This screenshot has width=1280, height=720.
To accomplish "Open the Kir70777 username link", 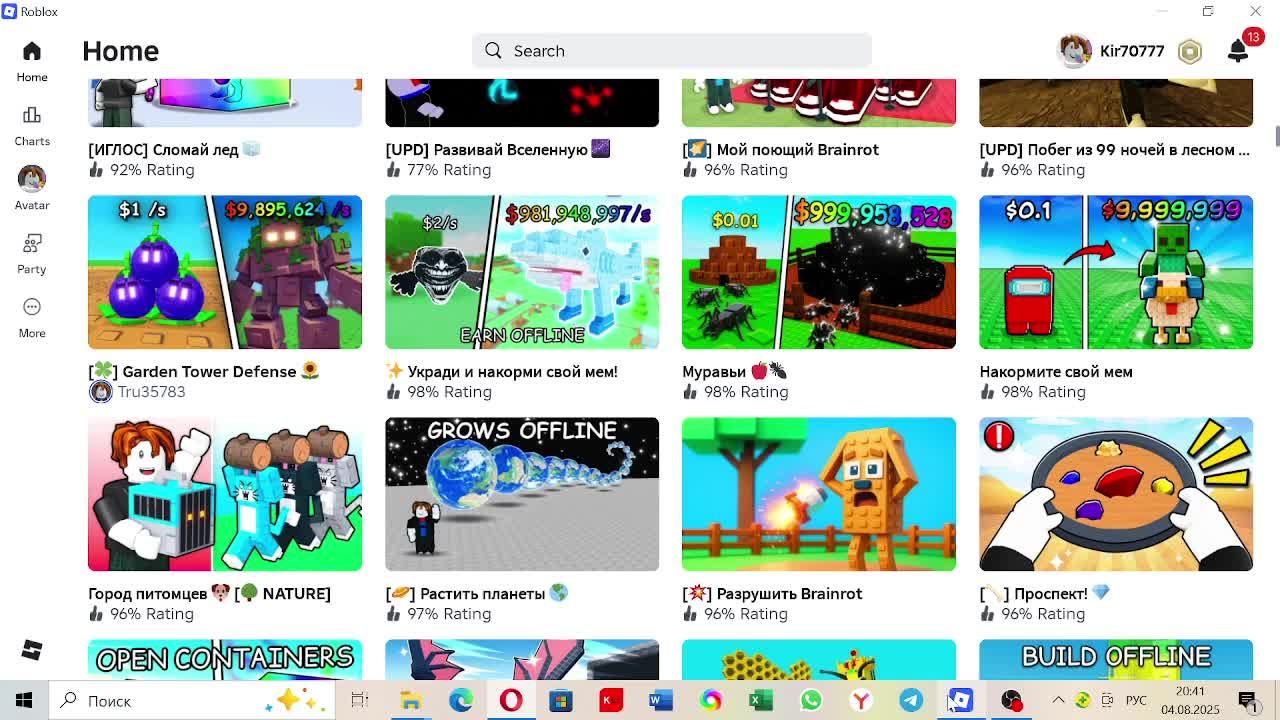I will tap(1132, 51).
